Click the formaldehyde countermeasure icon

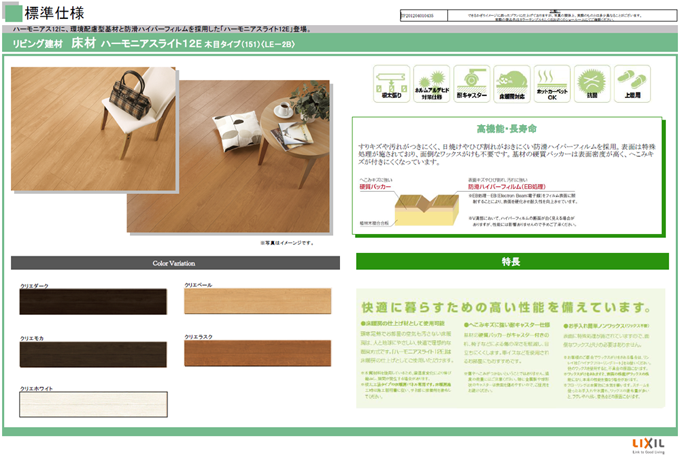click(x=432, y=84)
